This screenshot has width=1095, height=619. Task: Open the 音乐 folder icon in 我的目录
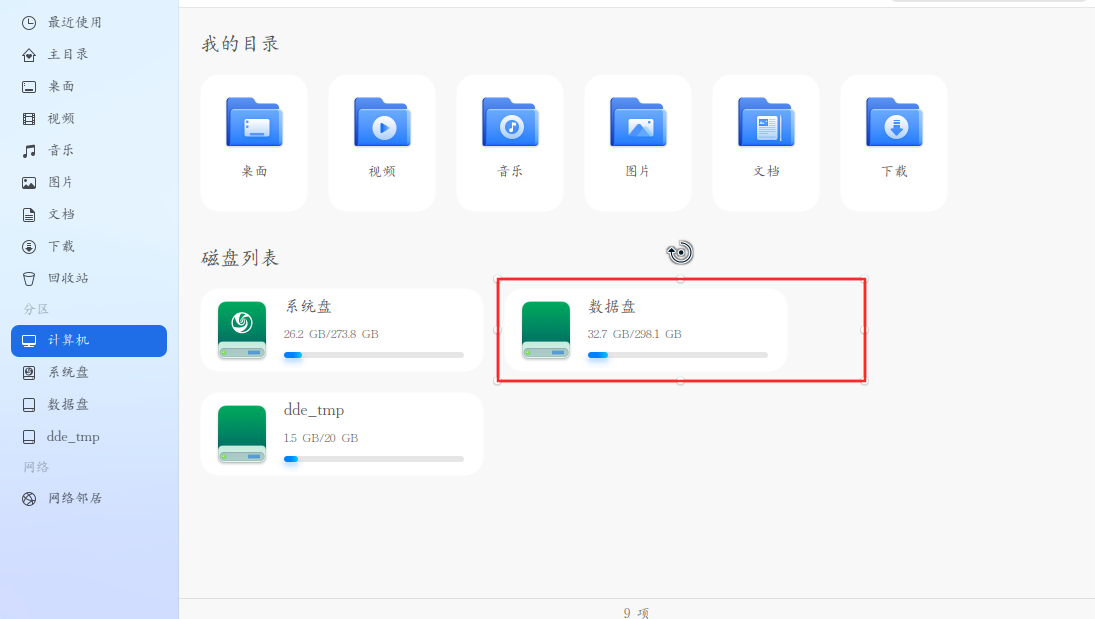[510, 122]
